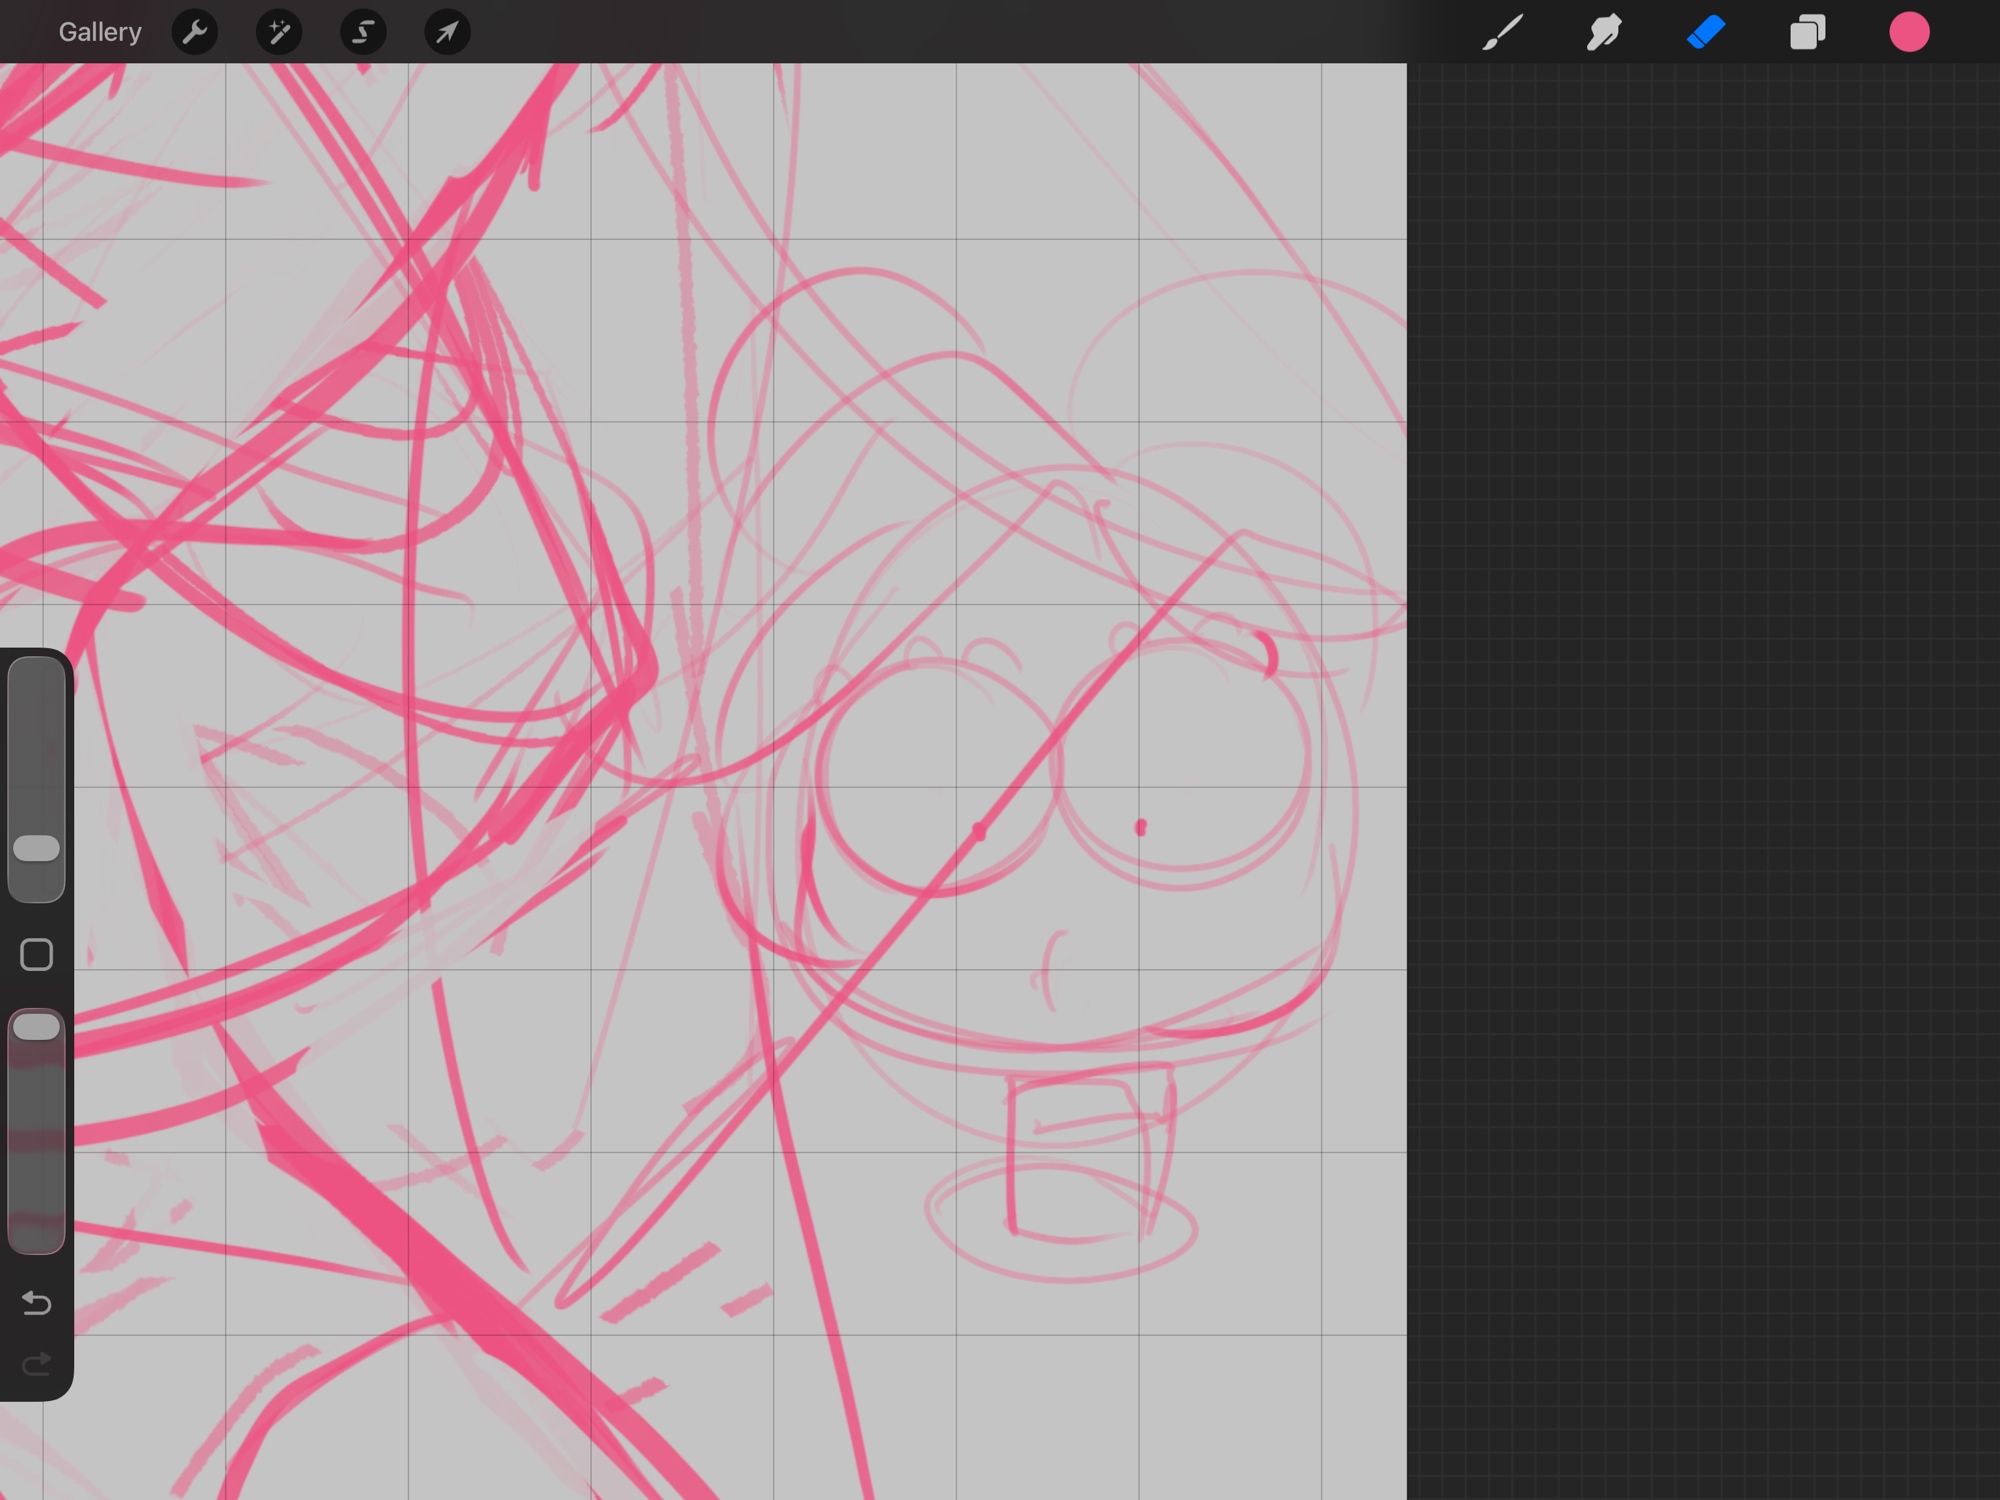
Task: Click the brush opacity slider handle
Action: pos(37,1027)
